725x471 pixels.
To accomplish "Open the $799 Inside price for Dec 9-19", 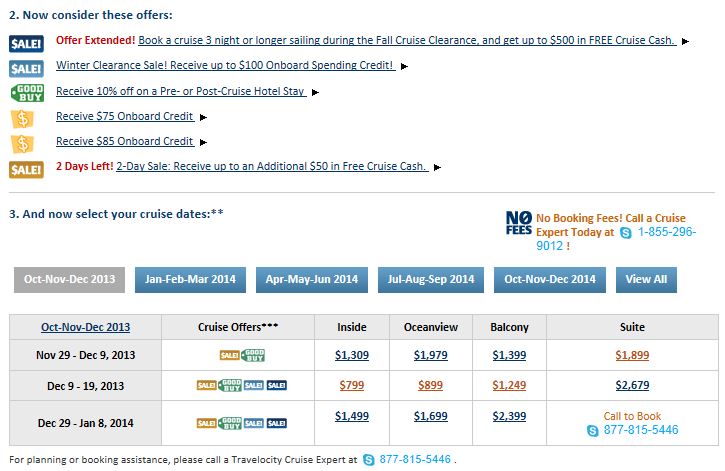I will click(x=352, y=385).
